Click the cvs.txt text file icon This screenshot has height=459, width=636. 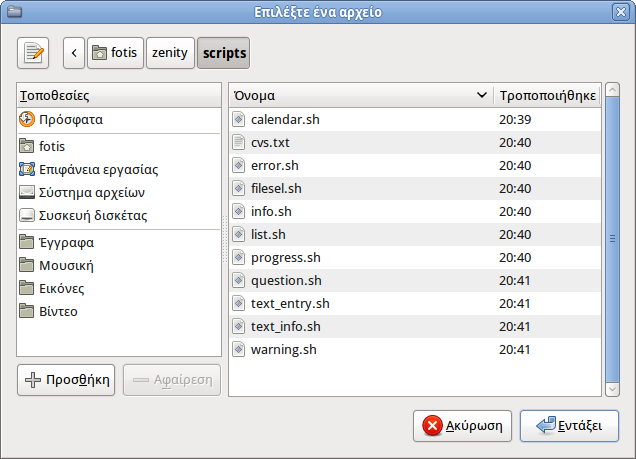pos(238,143)
